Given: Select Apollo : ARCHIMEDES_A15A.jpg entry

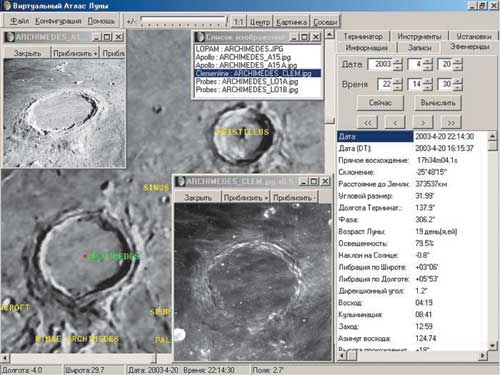Looking at the screenshot, I should [257, 65].
